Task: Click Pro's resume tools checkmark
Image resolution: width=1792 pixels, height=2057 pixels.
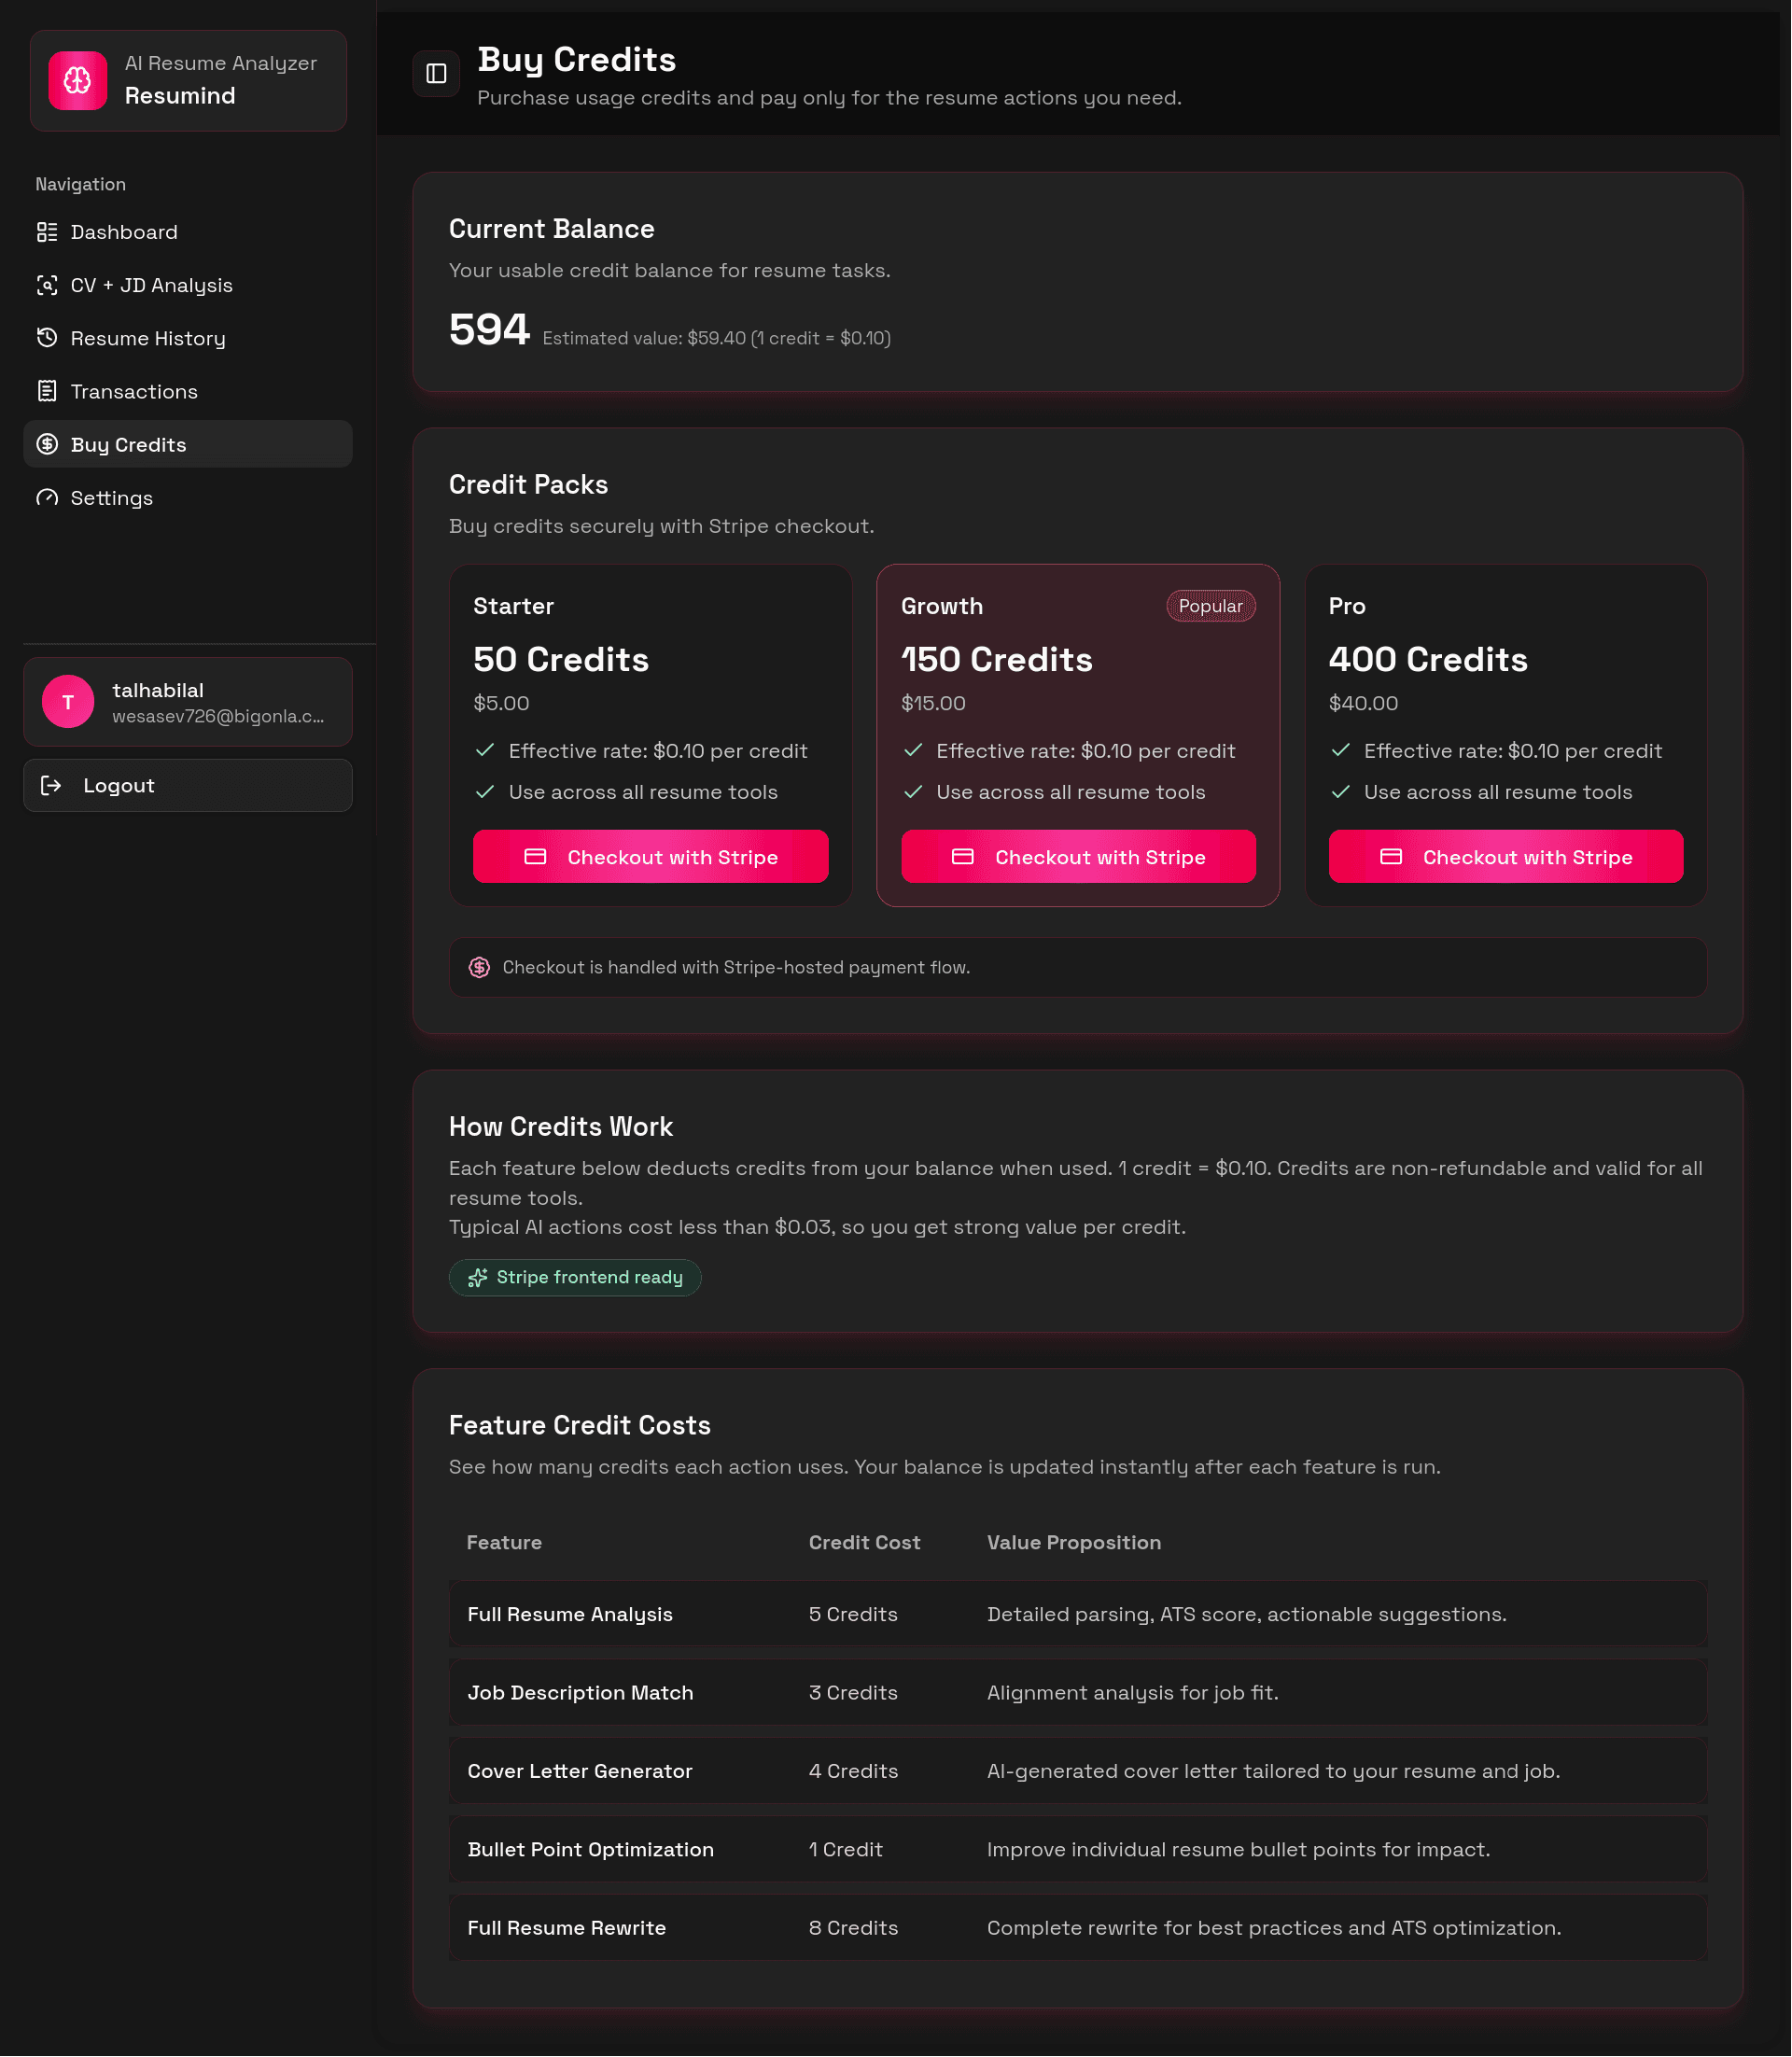Action: coord(1341,792)
